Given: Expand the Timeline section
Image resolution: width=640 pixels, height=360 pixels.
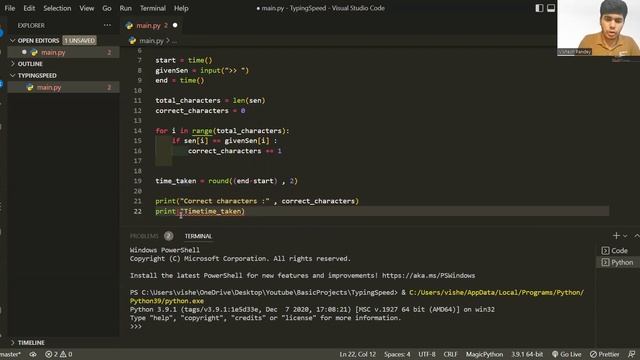Looking at the screenshot, I should (x=13, y=342).
